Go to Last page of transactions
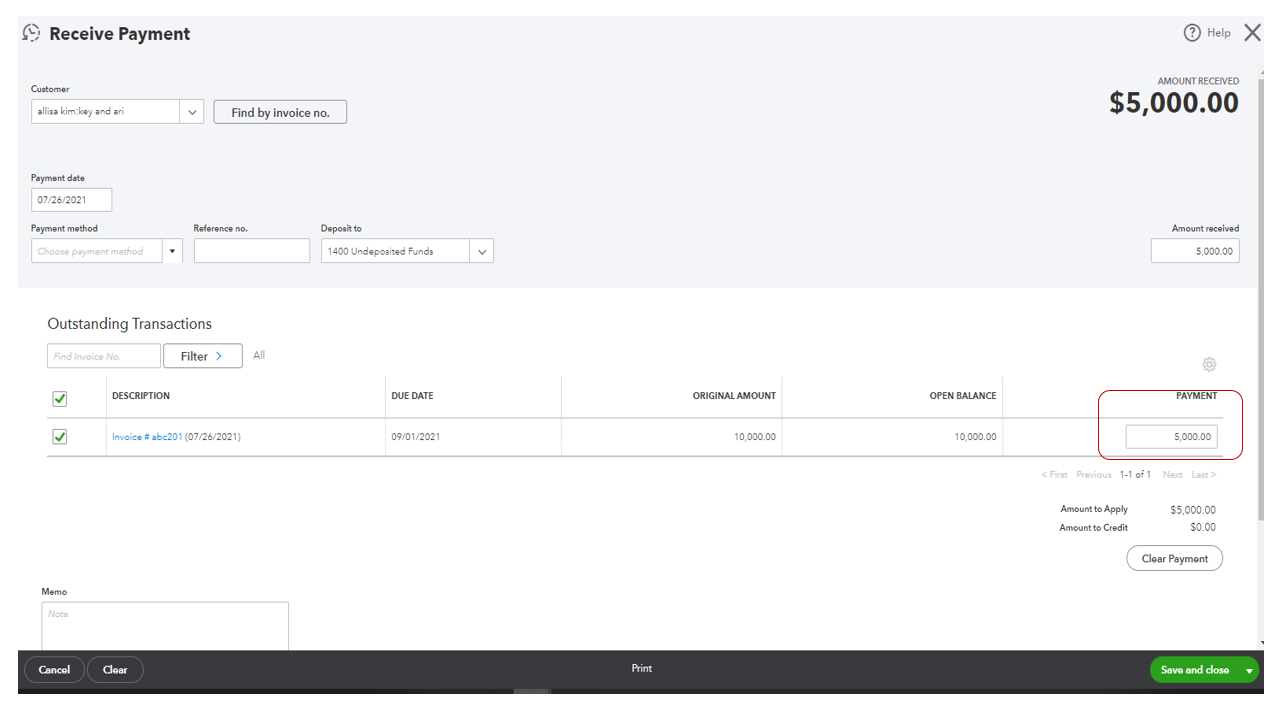Image resolution: width=1280 pixels, height=720 pixels. (x=1204, y=475)
